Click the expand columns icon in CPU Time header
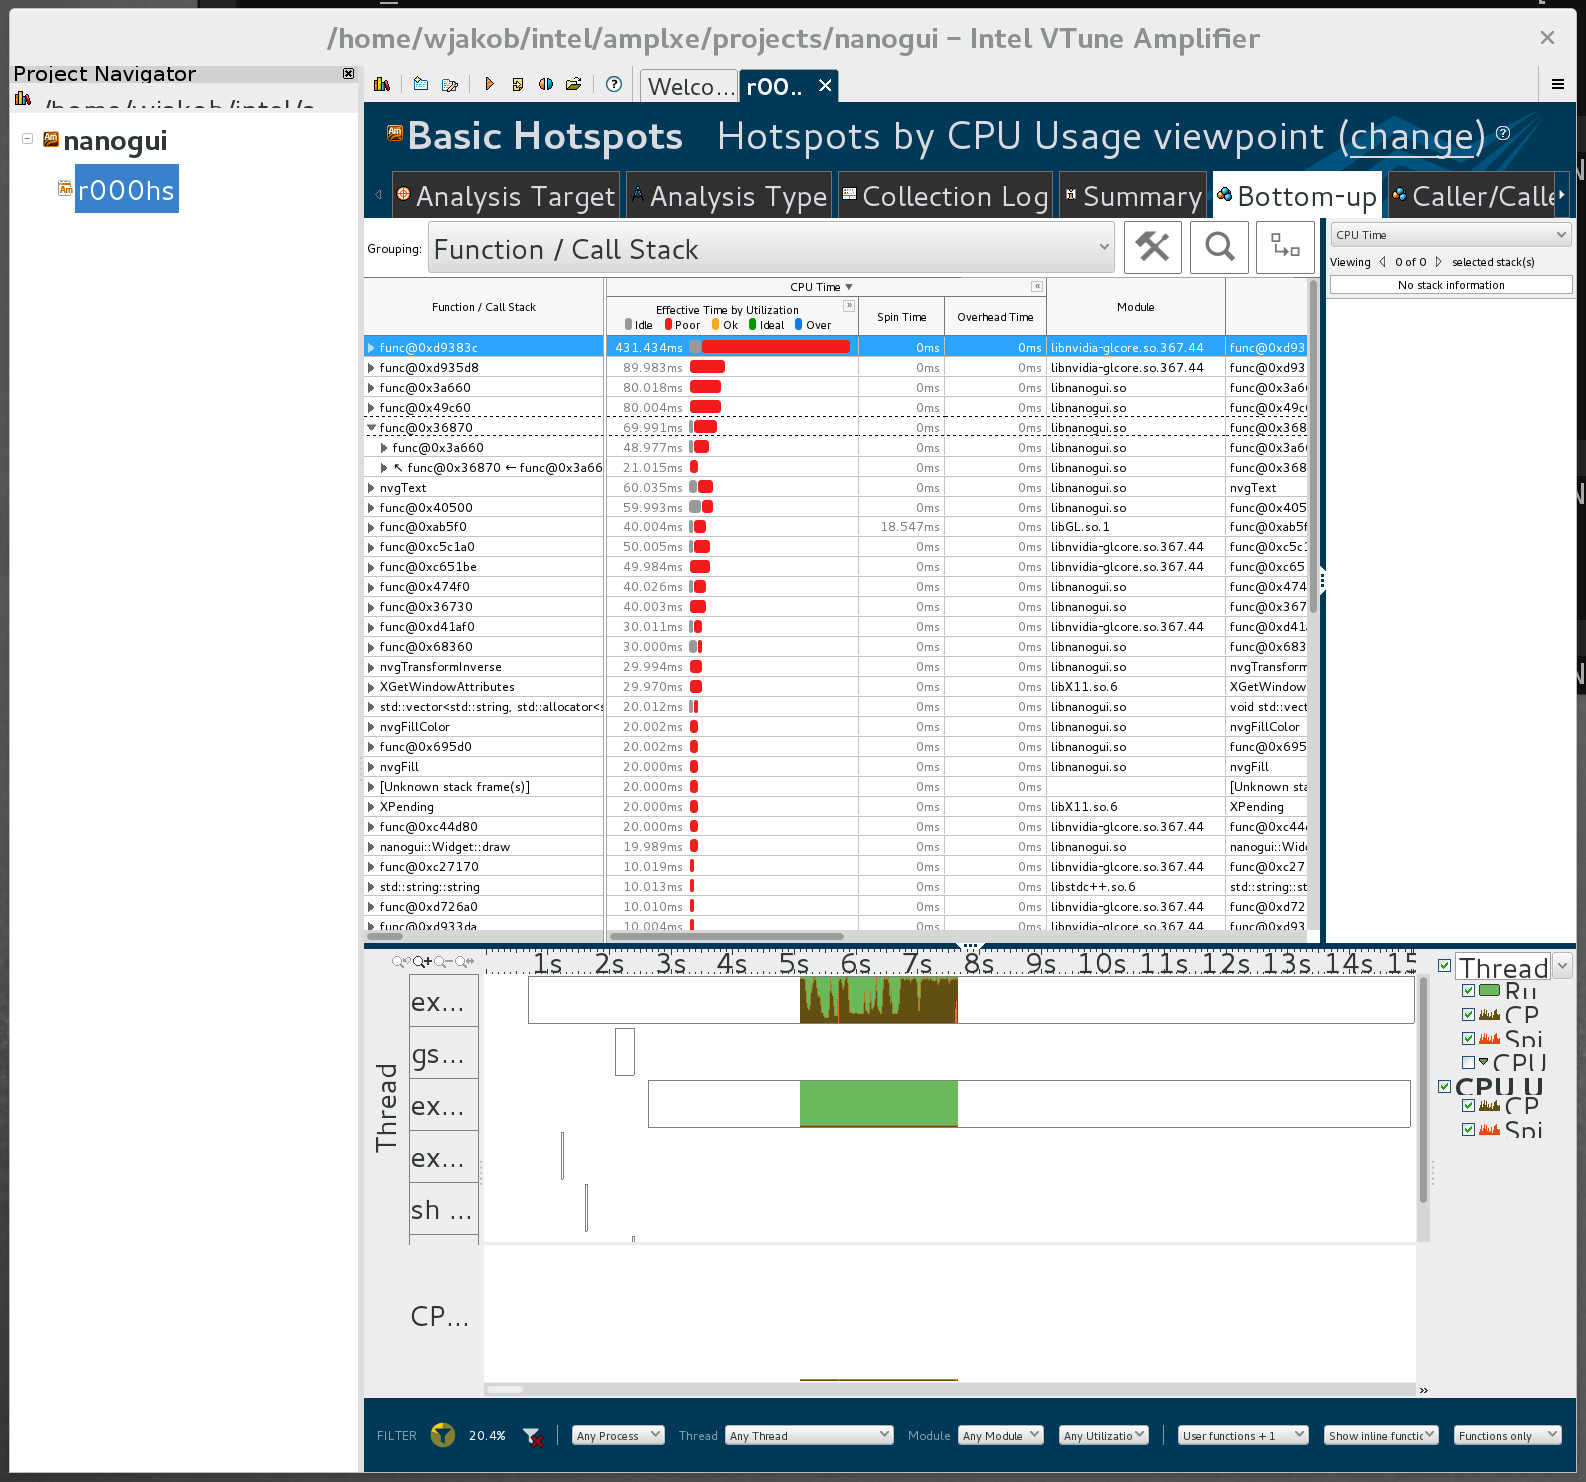 click(x=848, y=306)
